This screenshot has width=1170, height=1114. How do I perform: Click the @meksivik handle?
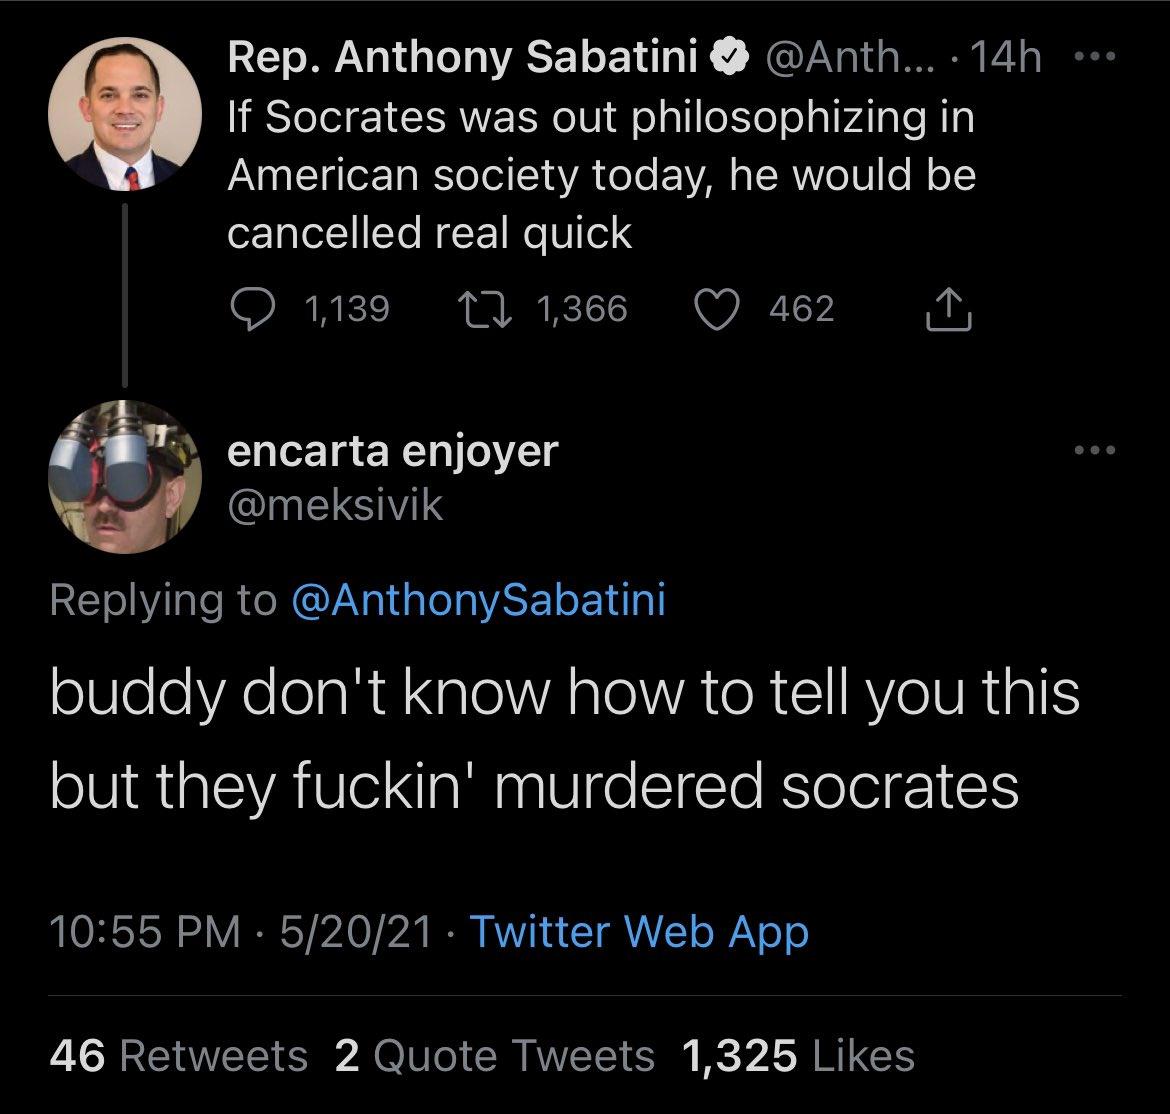point(337,505)
